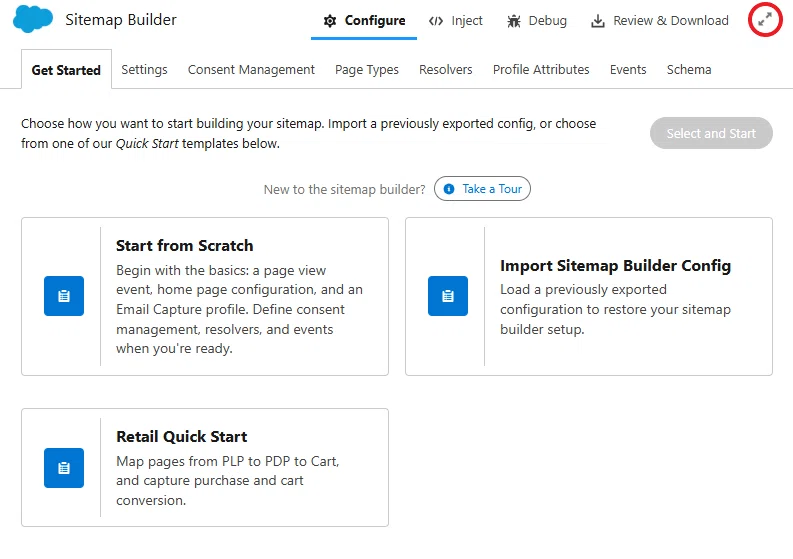Image resolution: width=793 pixels, height=559 pixels.
Task: View the Schema tab
Action: 689,69
